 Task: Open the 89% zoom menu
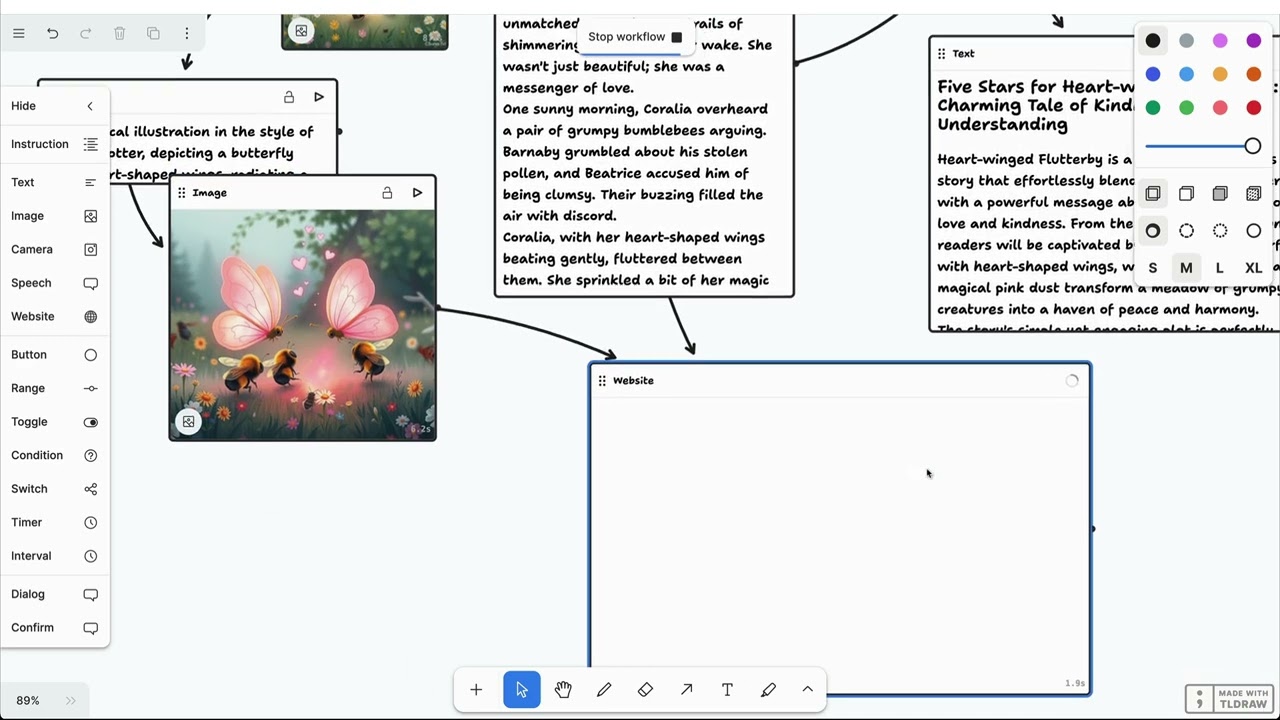pyautogui.click(x=28, y=701)
